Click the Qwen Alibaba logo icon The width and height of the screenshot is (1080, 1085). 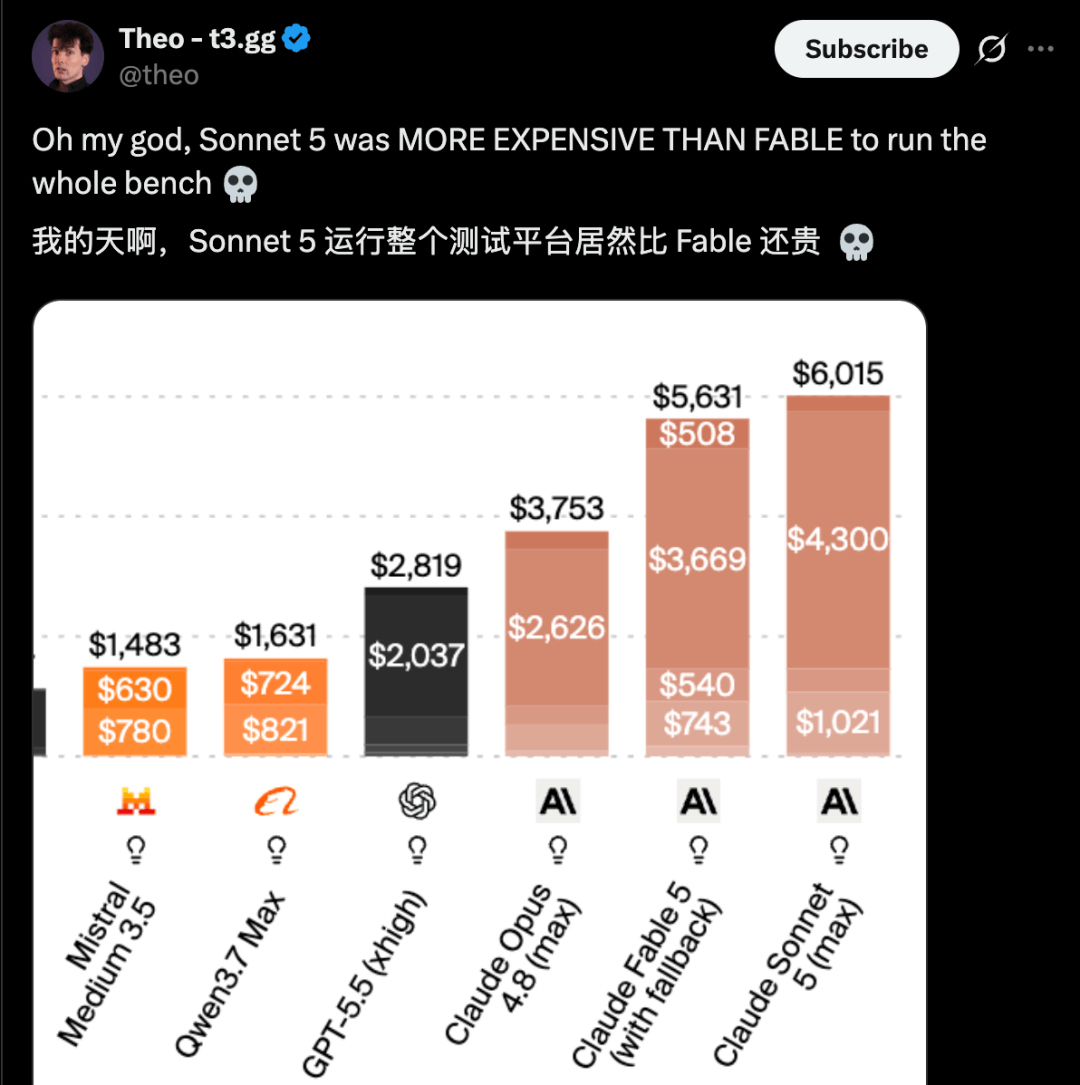(276, 801)
